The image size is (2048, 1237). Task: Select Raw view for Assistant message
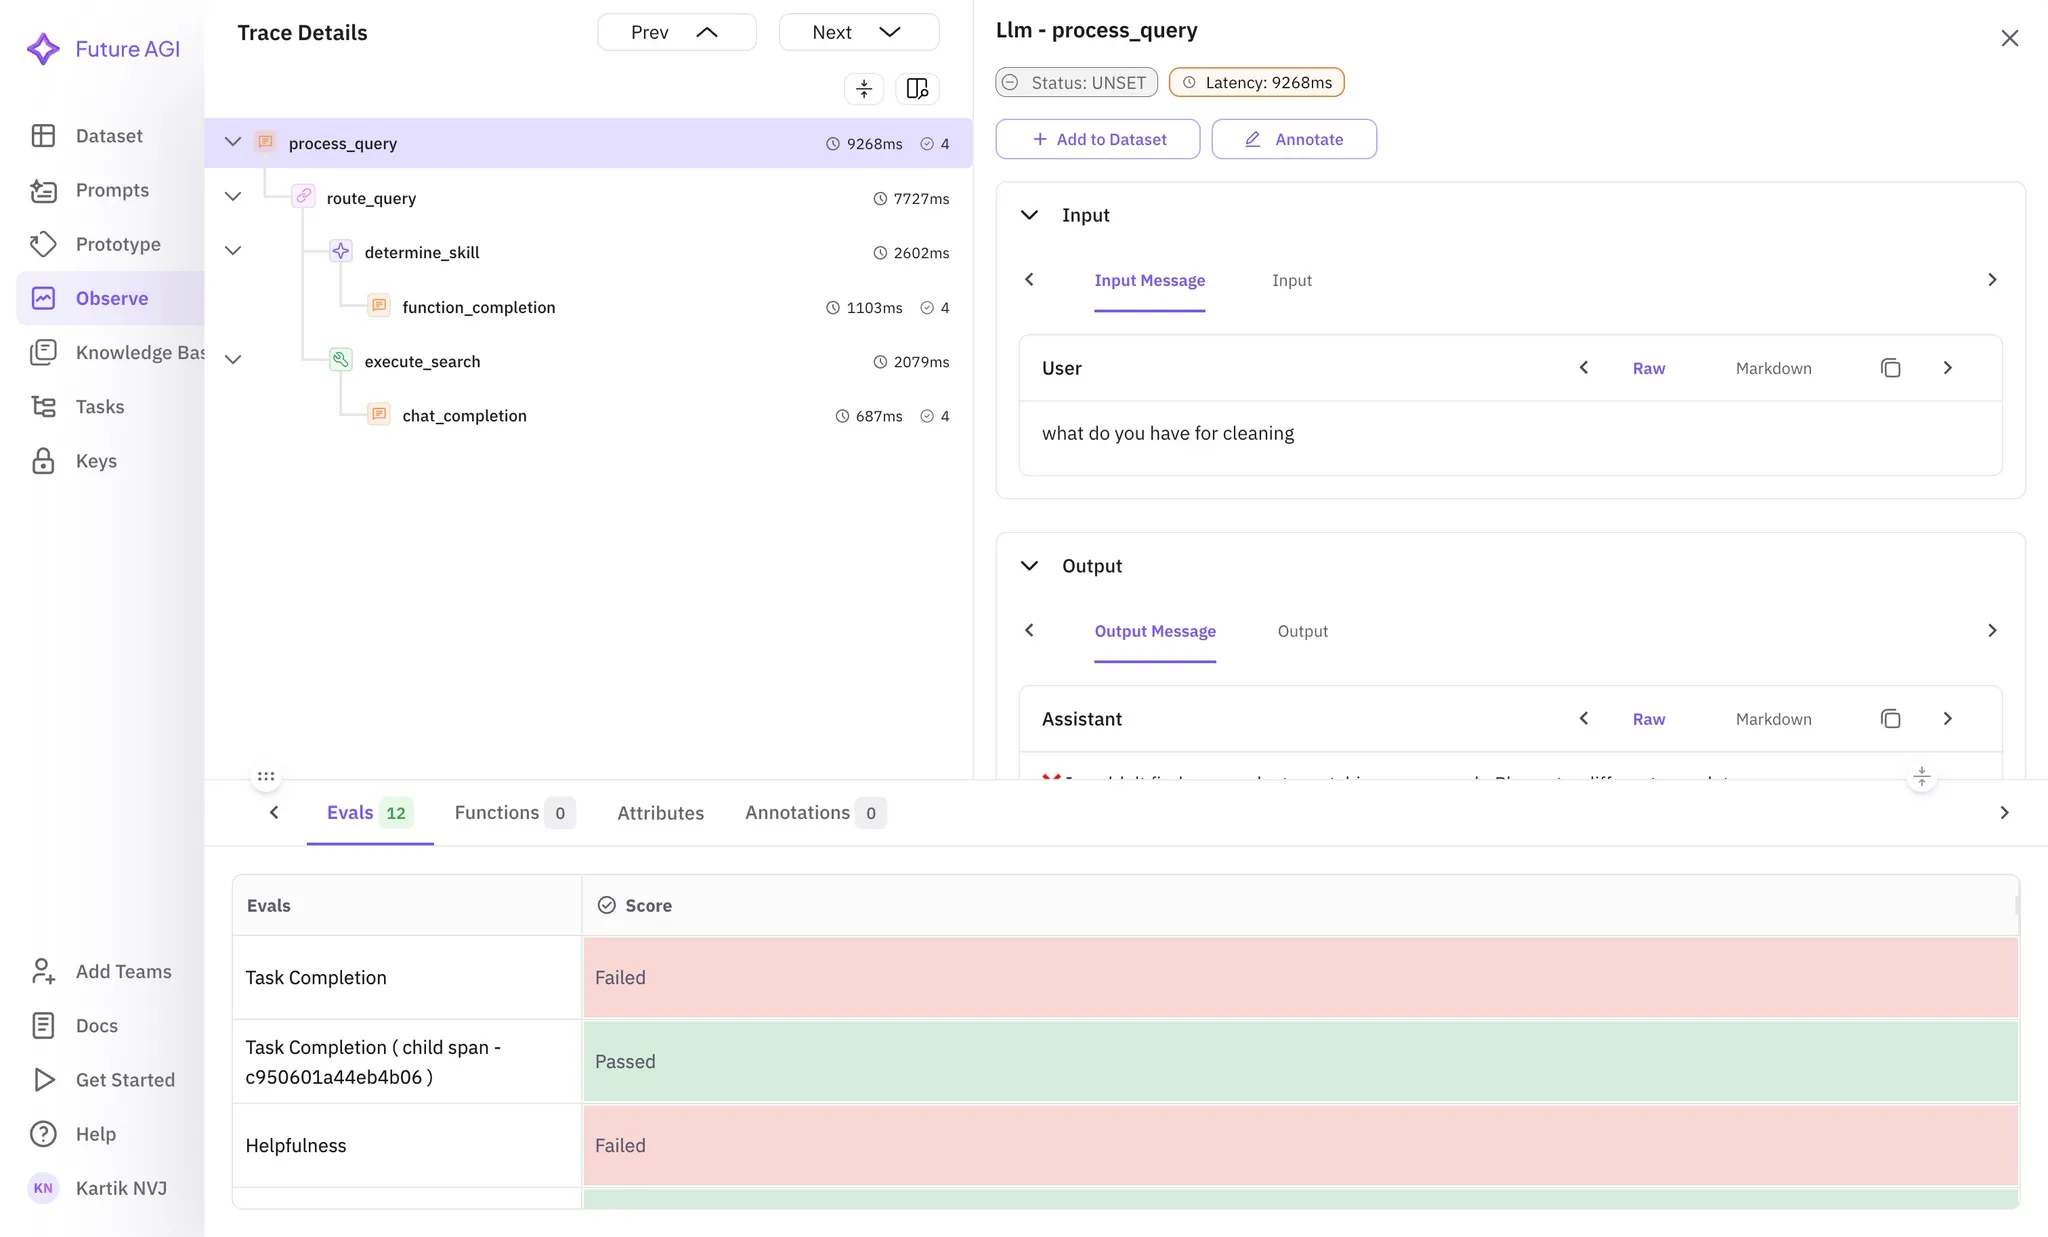click(x=1648, y=719)
